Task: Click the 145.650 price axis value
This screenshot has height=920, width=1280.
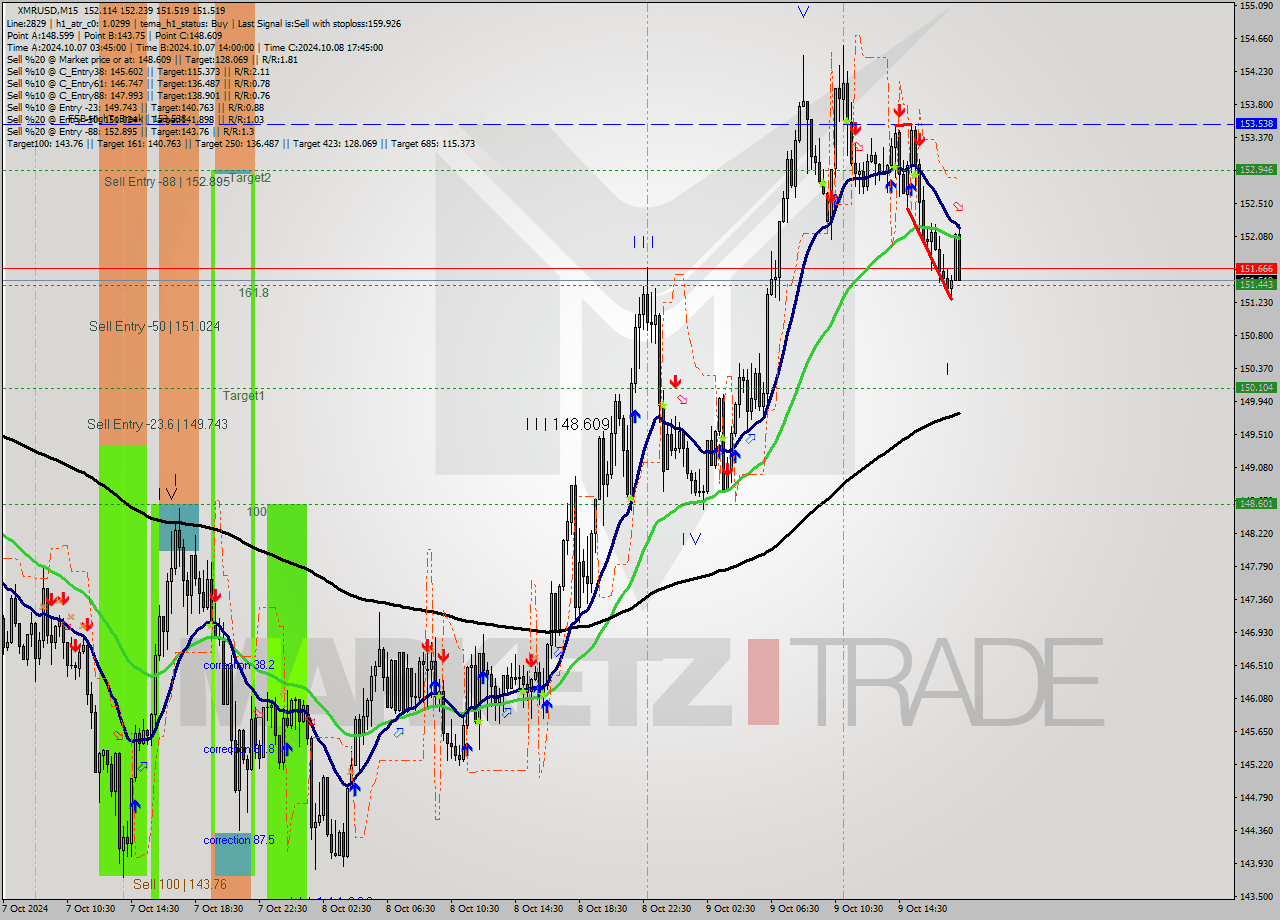Action: pyautogui.click(x=1256, y=732)
